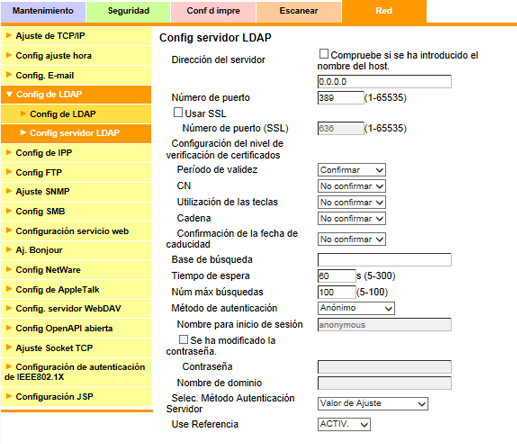Open the Selec. Método Autenticación Servidor dropdown
The height and width of the screenshot is (444, 517).
point(373,404)
